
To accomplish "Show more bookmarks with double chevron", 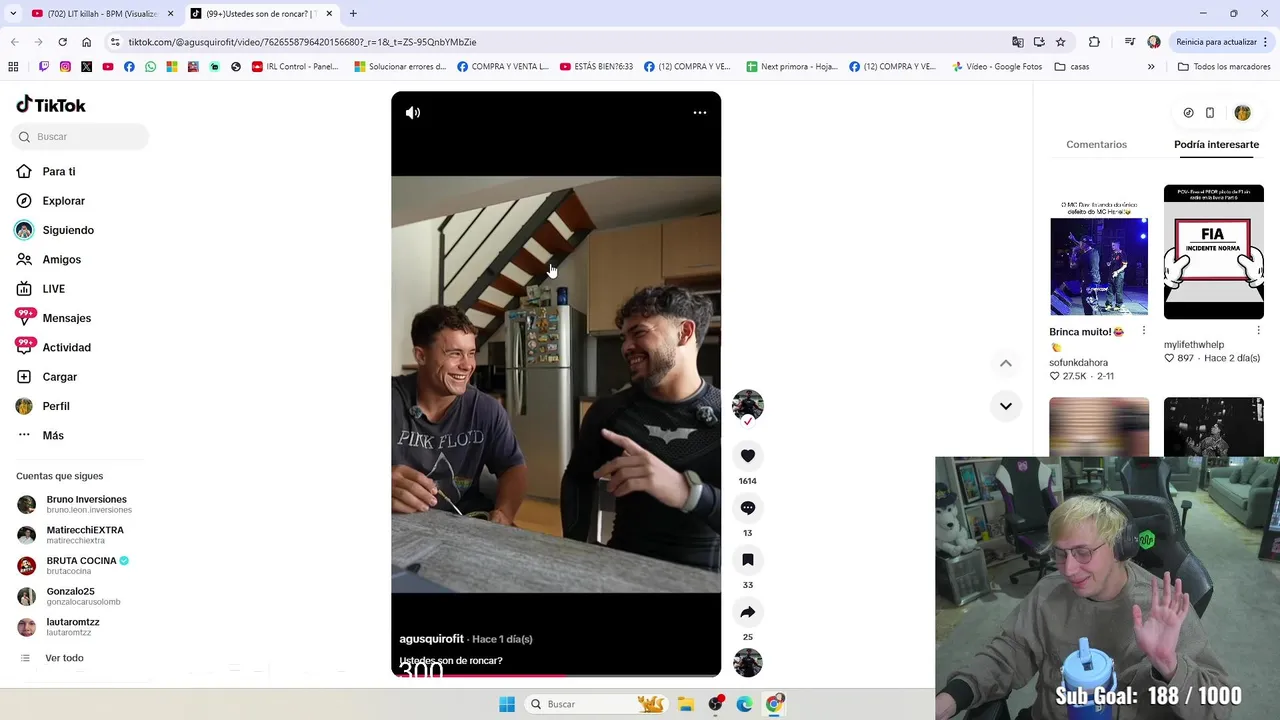I will coord(1151,67).
